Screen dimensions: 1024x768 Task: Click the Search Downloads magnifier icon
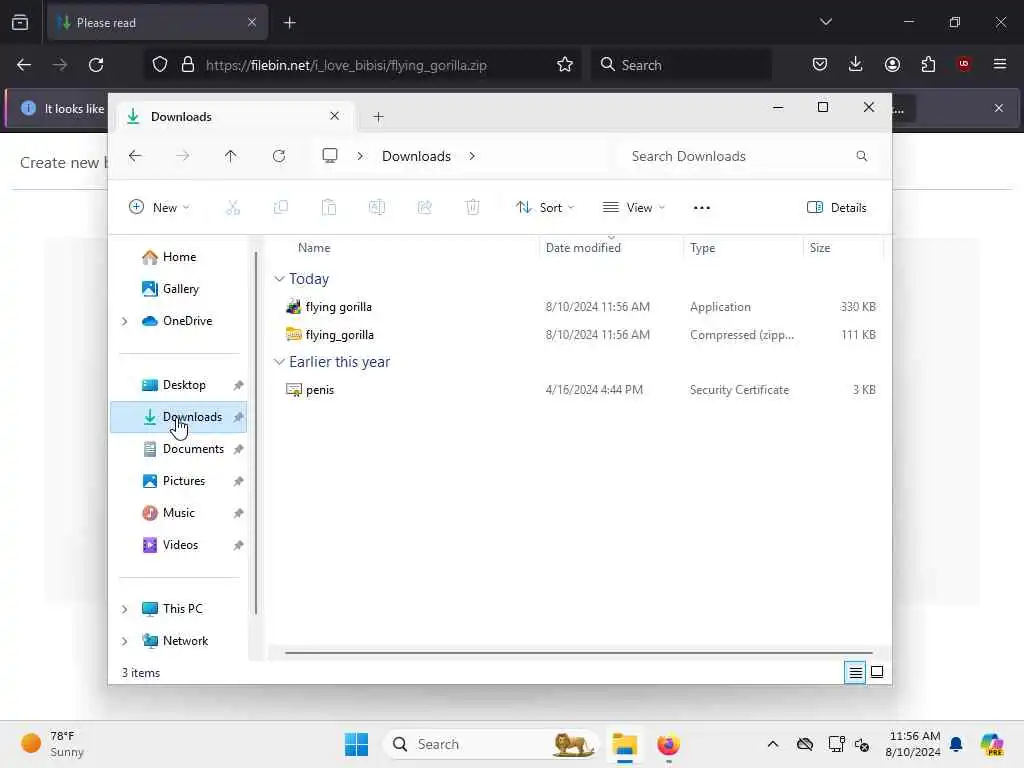(x=862, y=156)
